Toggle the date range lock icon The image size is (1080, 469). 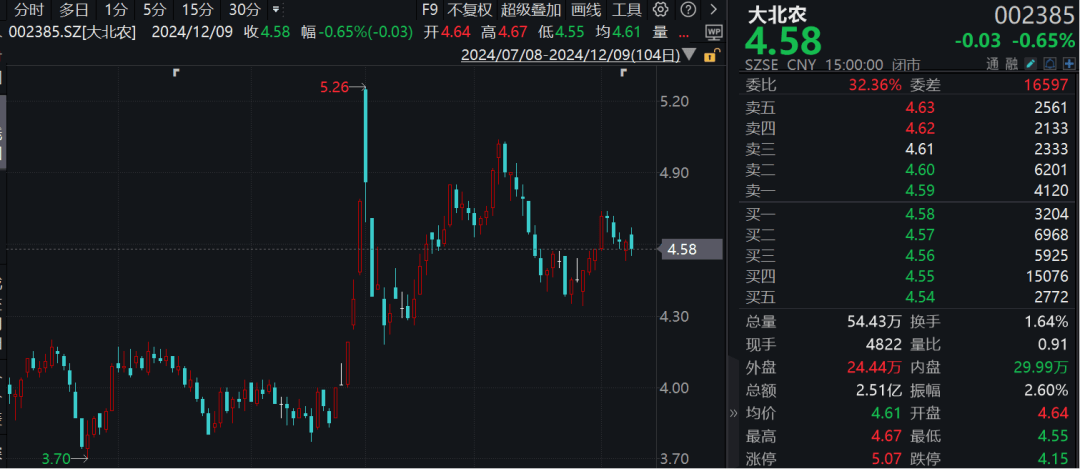[x=713, y=56]
